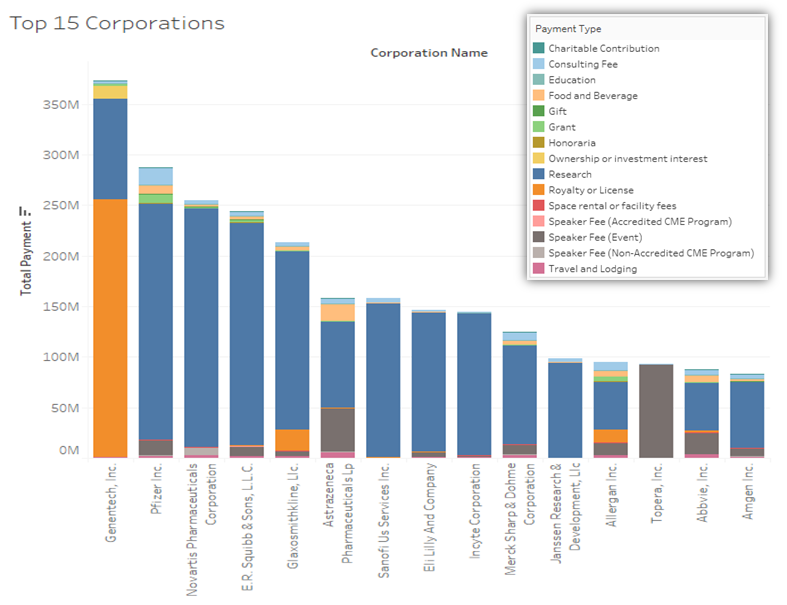Viewport: 787px width, 605px height.
Task: Click the 'Glaxosmithkline, Llc.' axis label
Action: (x=292, y=516)
